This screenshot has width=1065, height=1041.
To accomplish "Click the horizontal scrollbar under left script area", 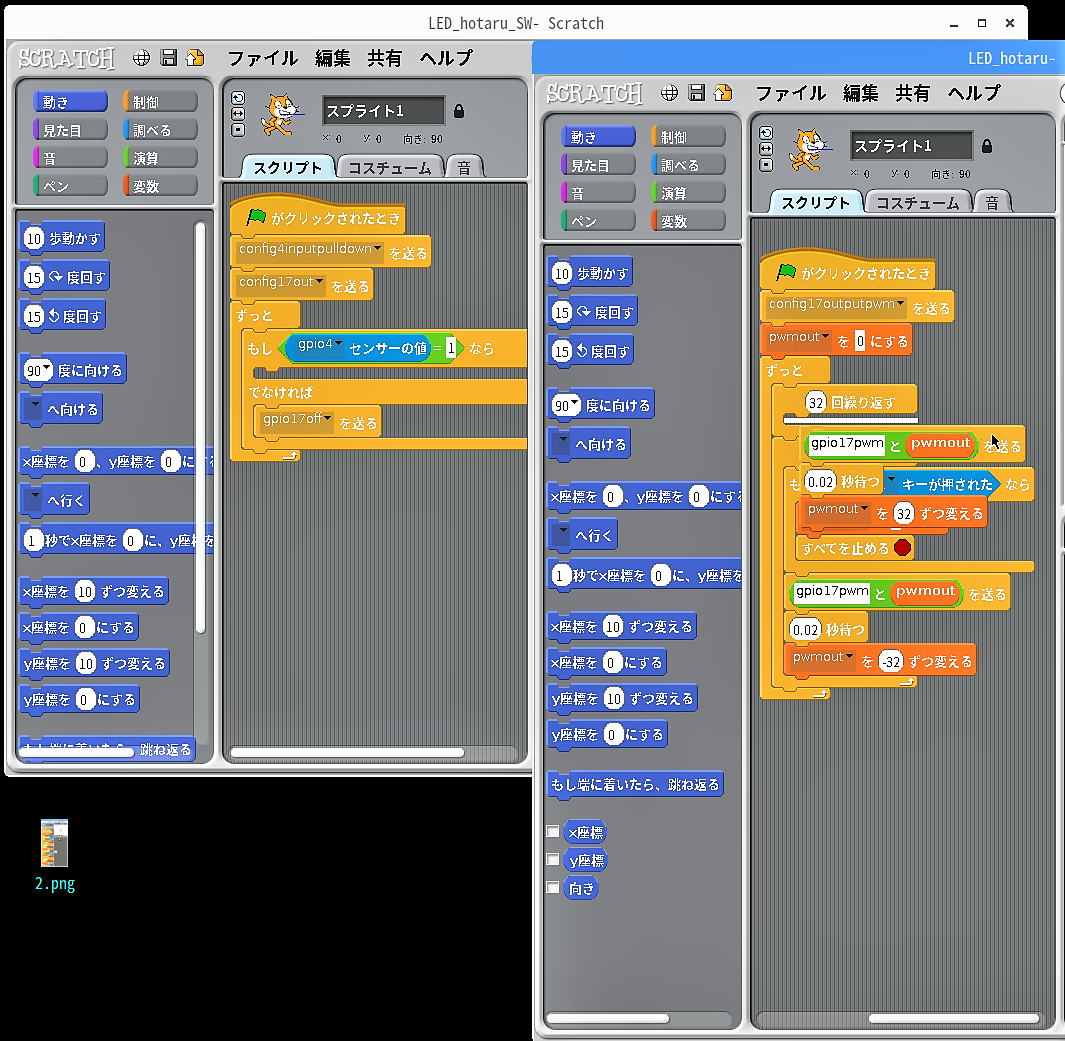I will tap(348, 752).
